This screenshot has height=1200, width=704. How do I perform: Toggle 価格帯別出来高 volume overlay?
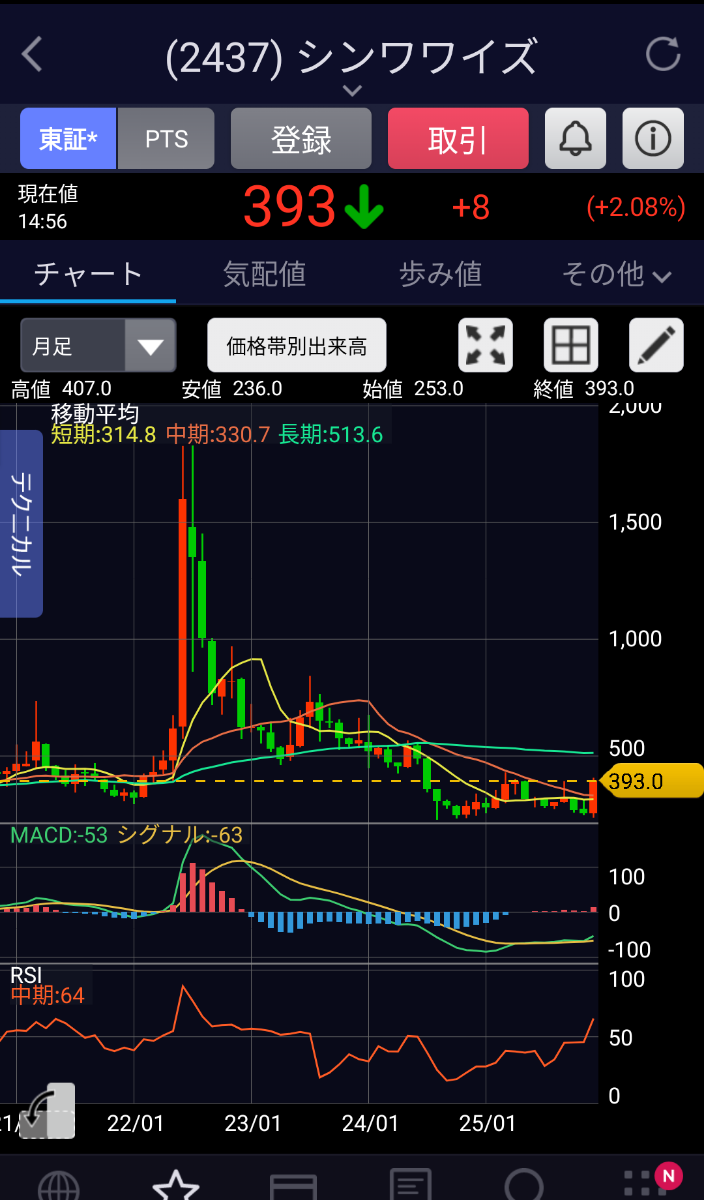[297, 346]
